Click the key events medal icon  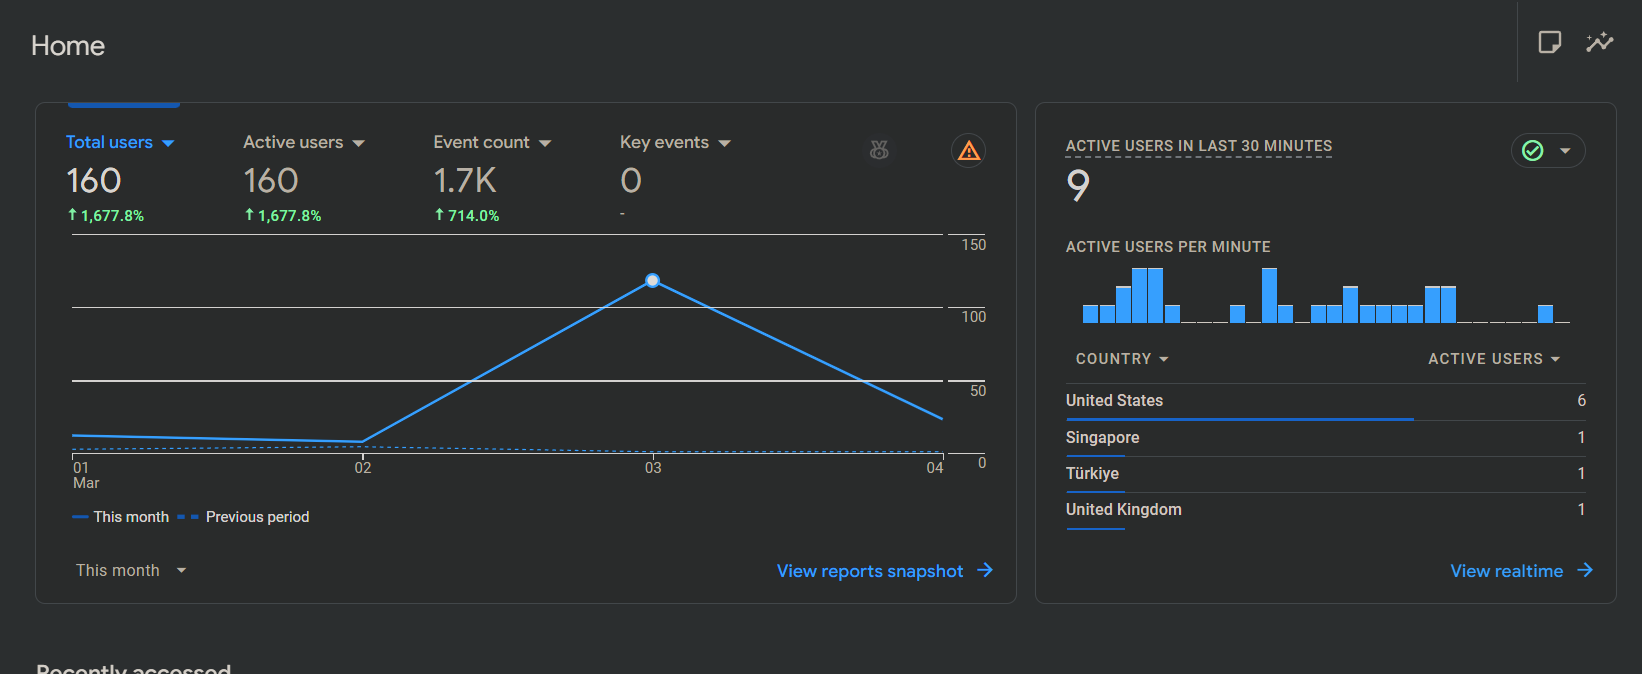(x=879, y=150)
